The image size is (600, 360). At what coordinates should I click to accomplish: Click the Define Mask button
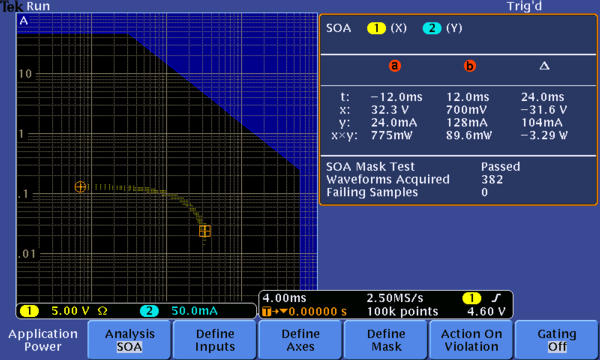click(x=386, y=340)
